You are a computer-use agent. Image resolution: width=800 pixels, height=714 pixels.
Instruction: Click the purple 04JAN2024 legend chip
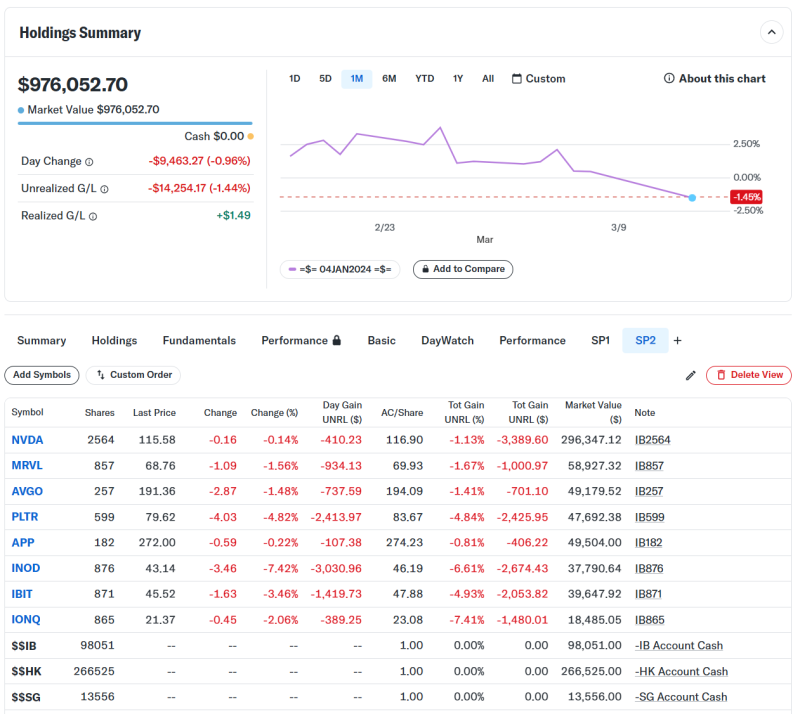point(340,269)
